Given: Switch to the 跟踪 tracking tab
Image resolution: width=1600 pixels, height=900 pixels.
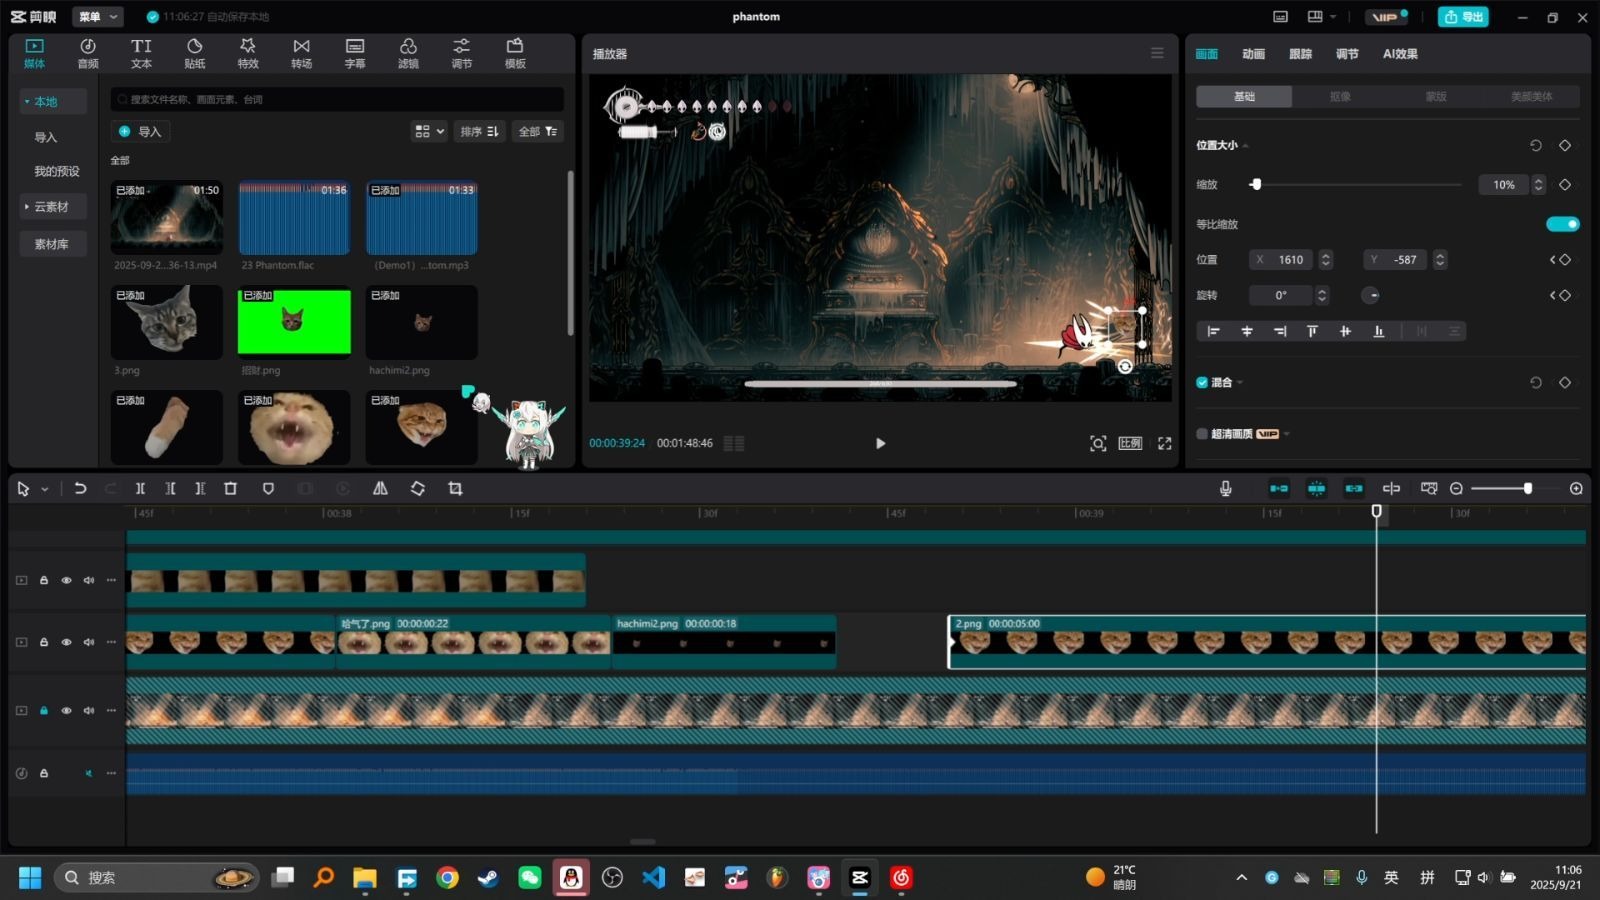Looking at the screenshot, I should [x=1300, y=54].
